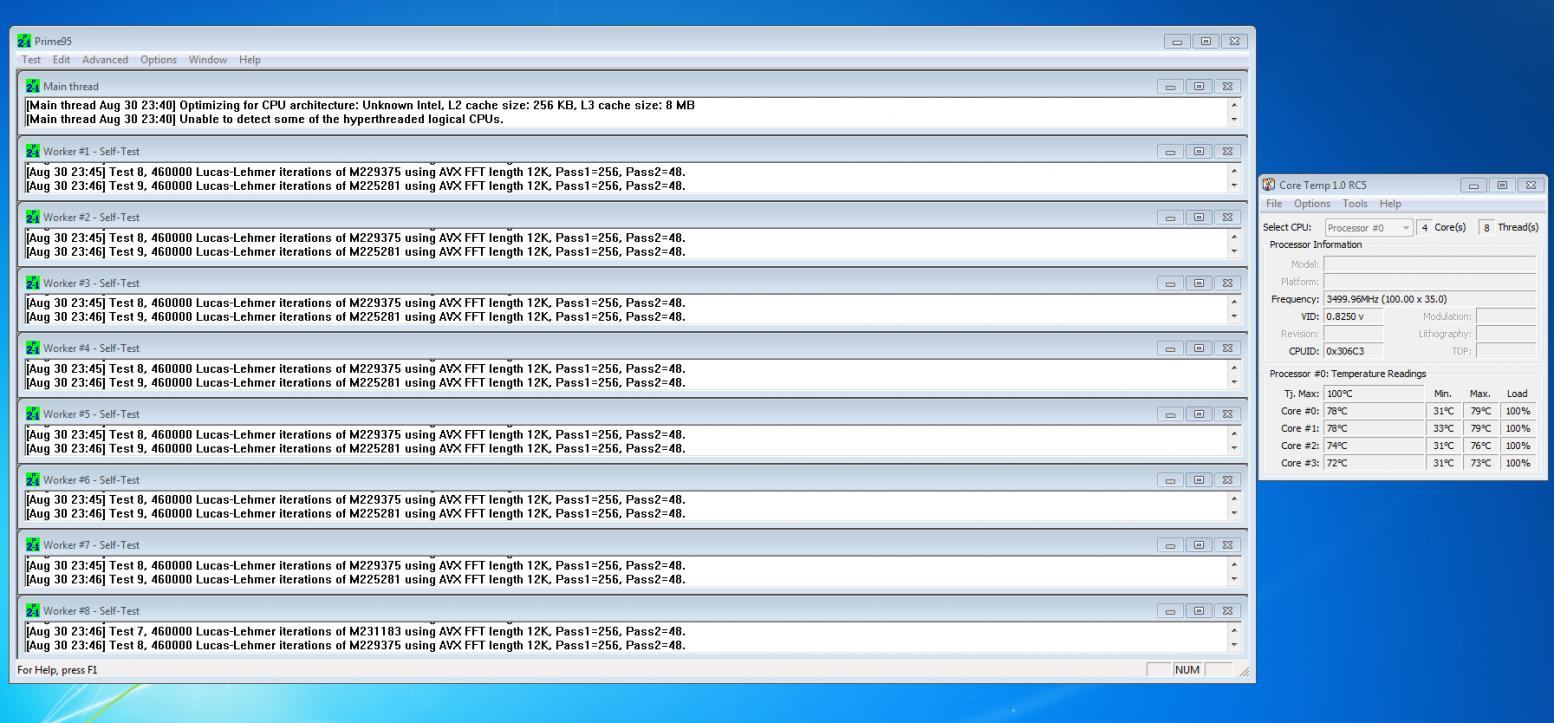The height and width of the screenshot is (723, 1554).
Task: Click the Worker #8 window icon
Action: 33,610
